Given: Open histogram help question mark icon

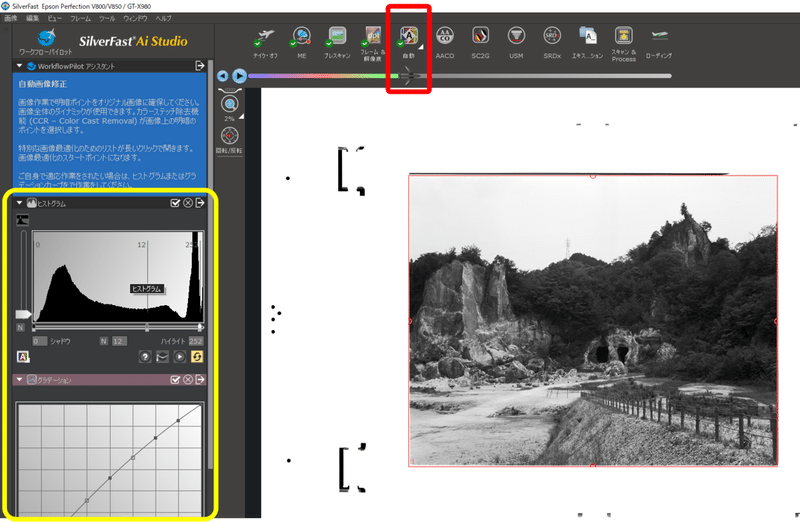Looking at the screenshot, I should (x=145, y=357).
